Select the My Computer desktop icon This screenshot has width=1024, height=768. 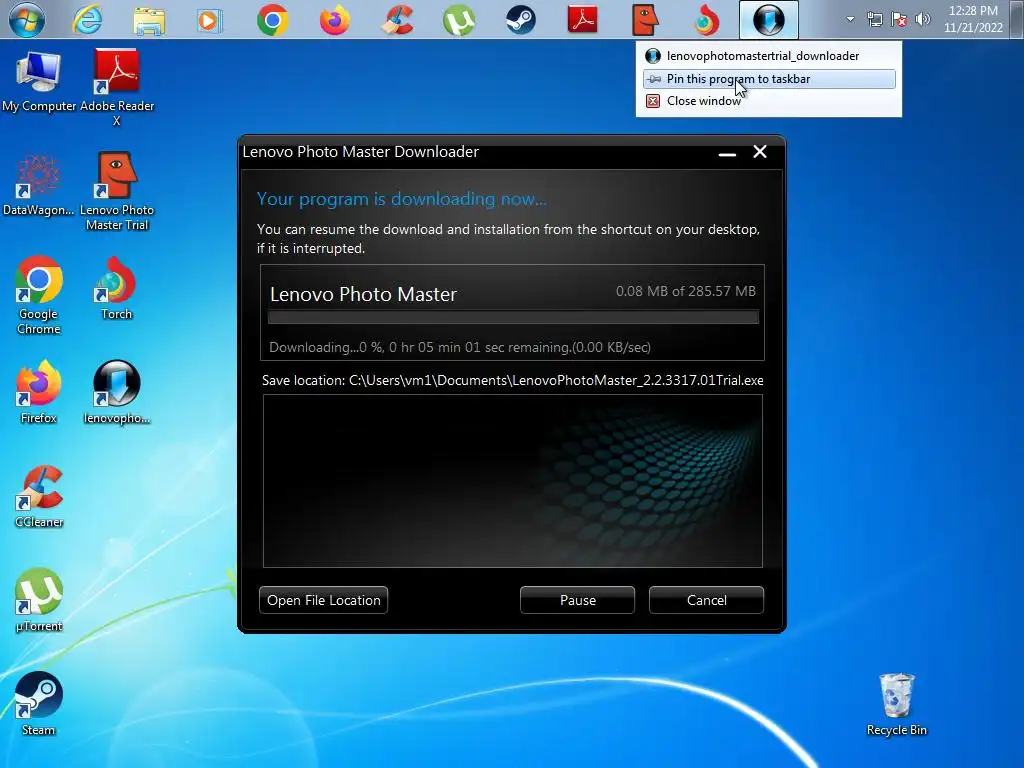(39, 80)
